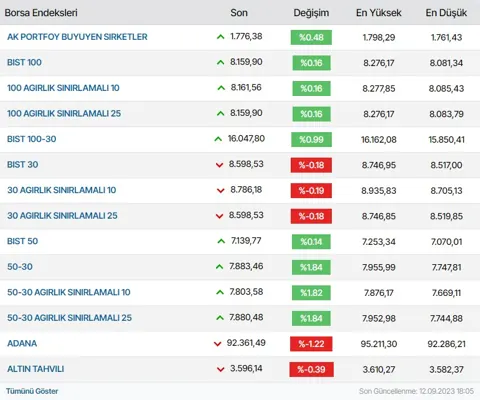
Task: Click the %1.82 change badge
Action: [311, 293]
